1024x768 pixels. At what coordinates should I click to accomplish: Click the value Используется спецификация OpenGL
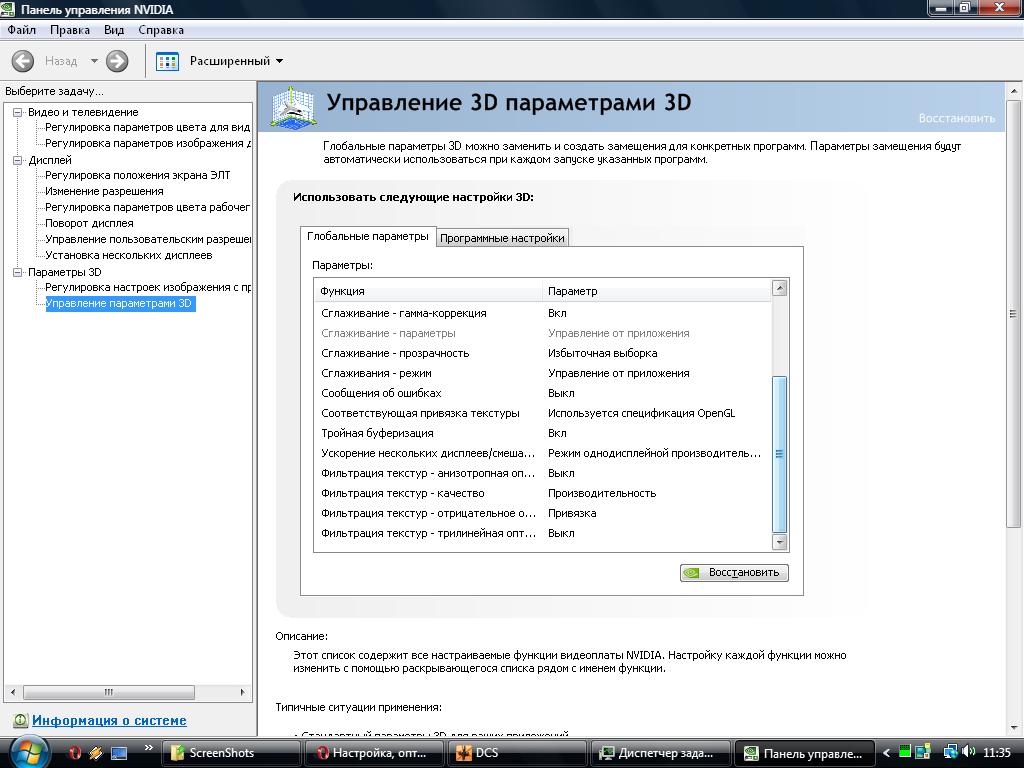point(641,413)
